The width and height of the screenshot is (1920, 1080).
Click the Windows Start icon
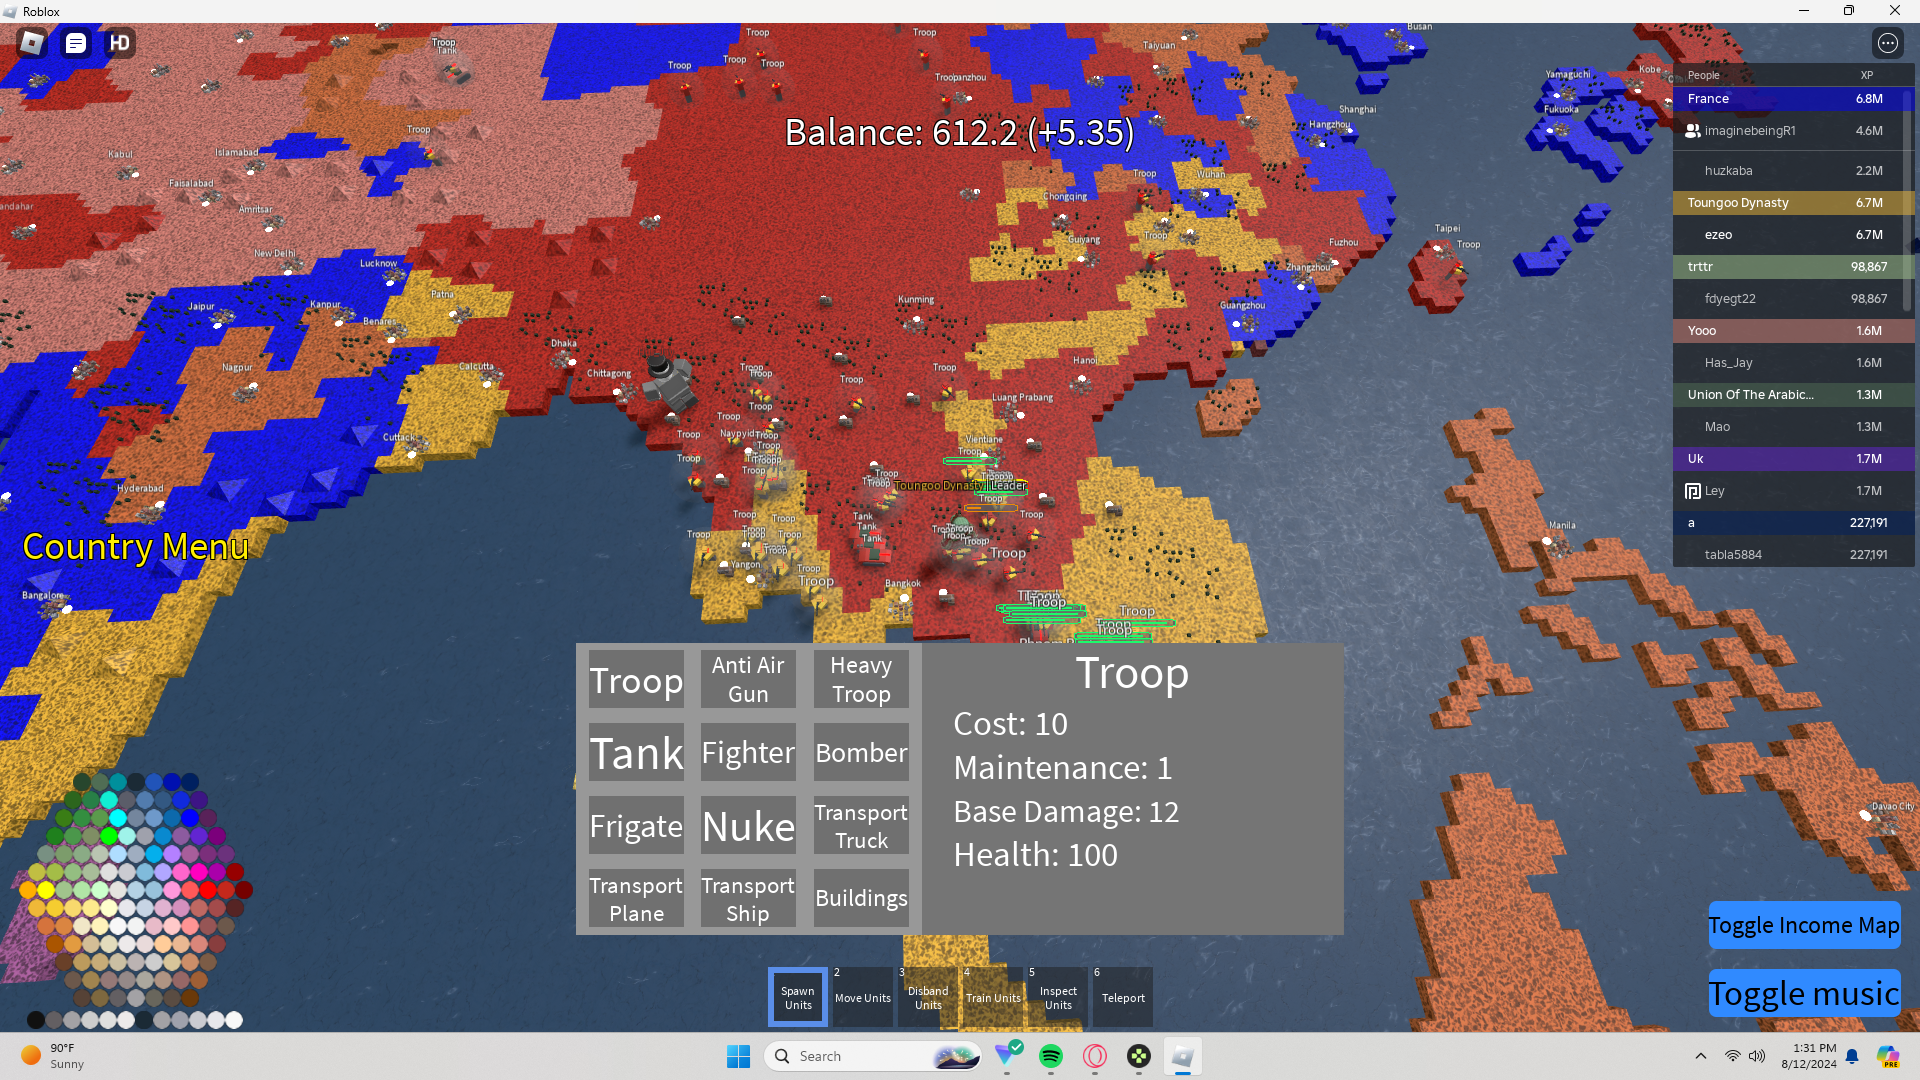point(738,1056)
